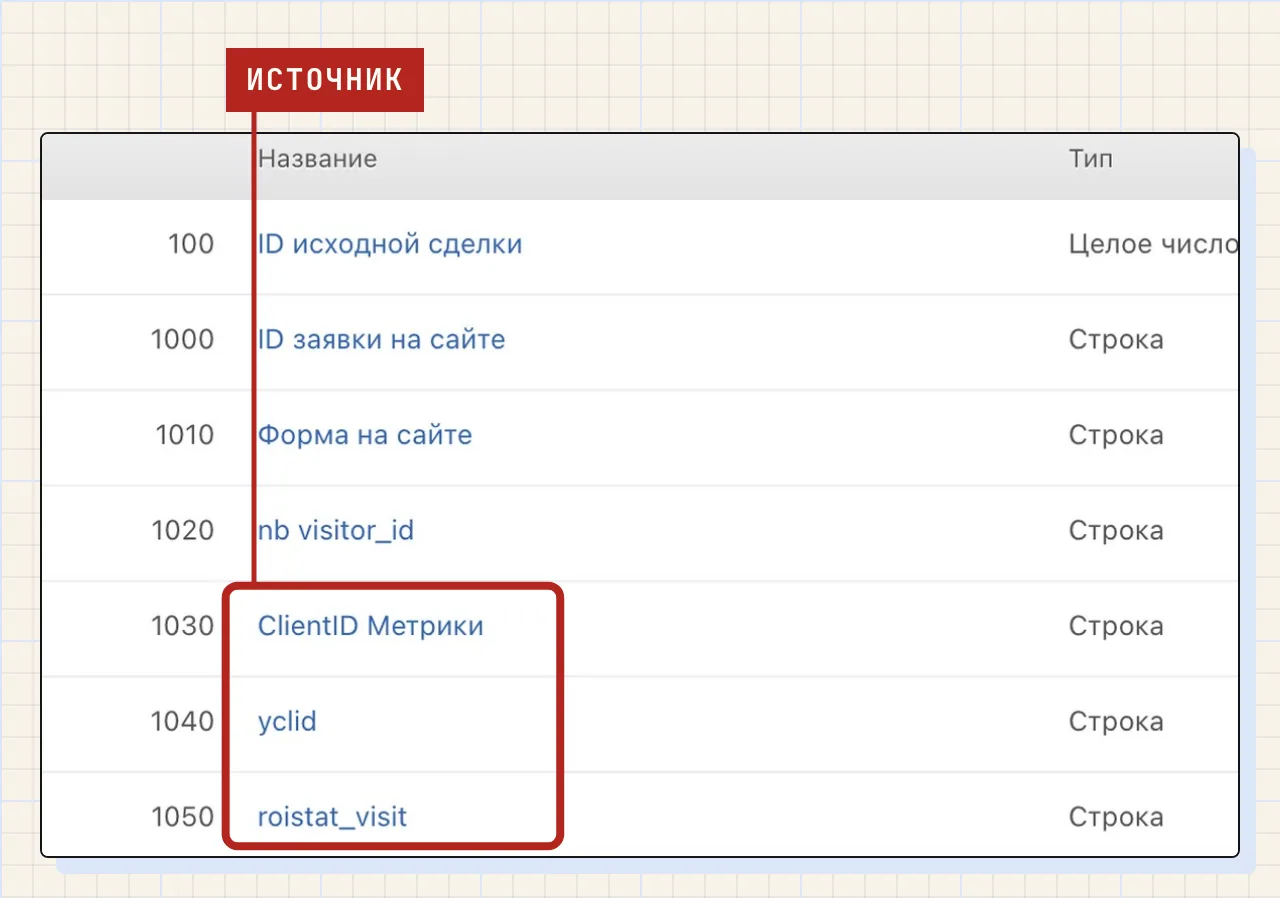Image resolution: width=1280 pixels, height=898 pixels.
Task: Open the 'ClientID Метрики' field link
Action: [x=371, y=626]
